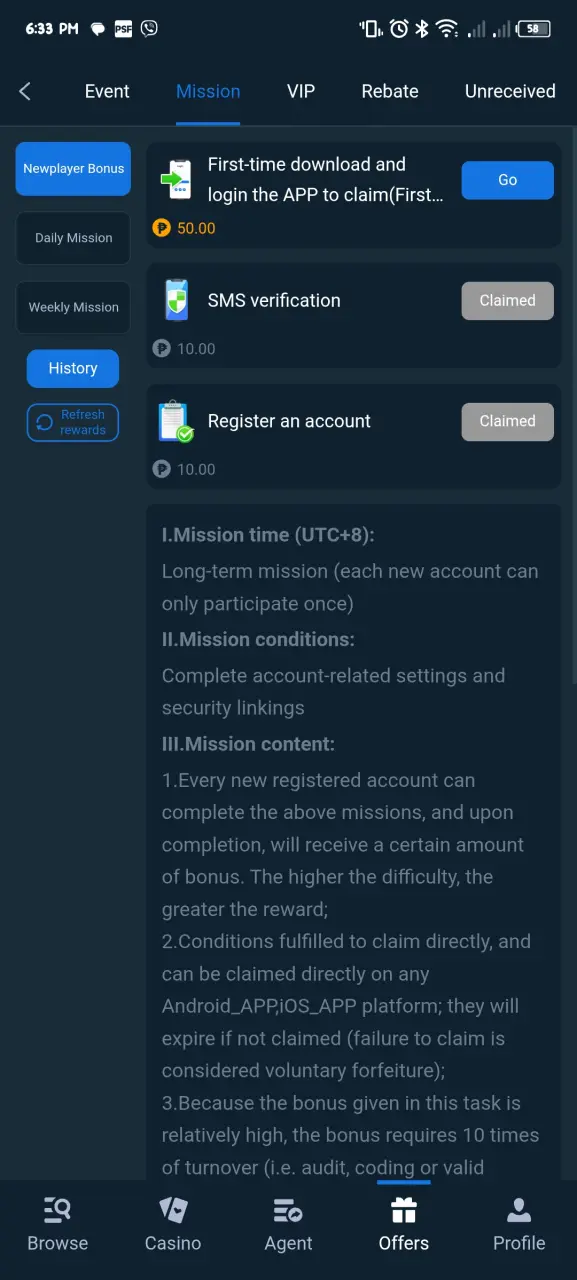
Task: Select the Weekly Mission category
Action: point(73,307)
